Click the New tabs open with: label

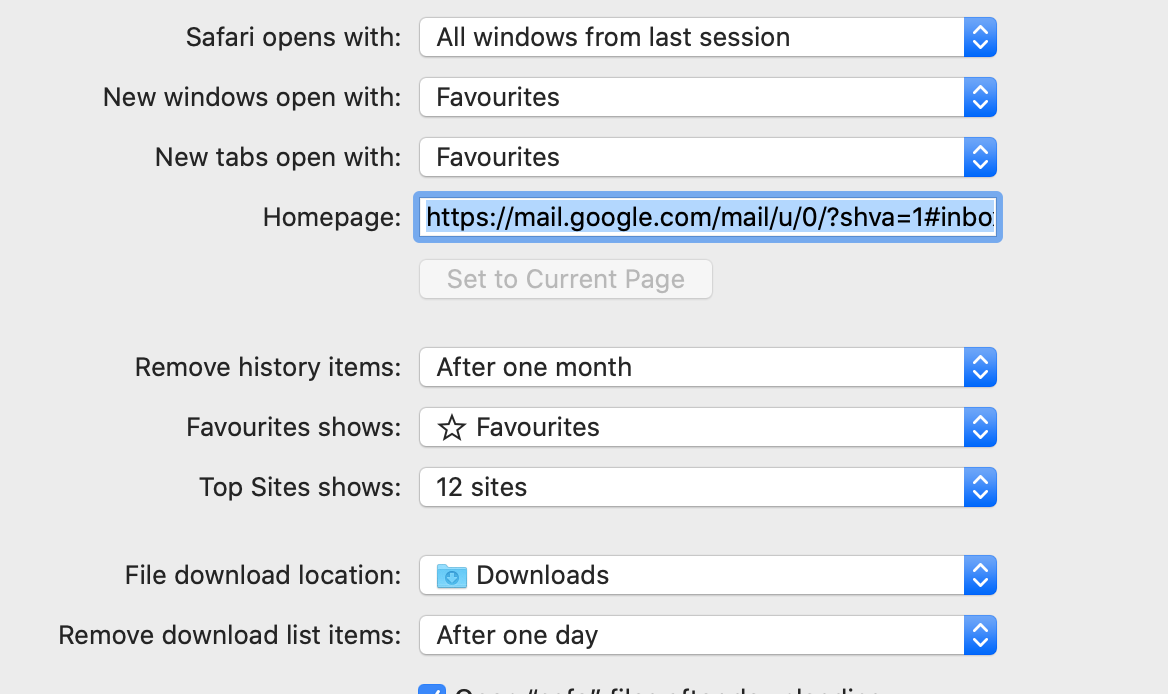point(277,158)
